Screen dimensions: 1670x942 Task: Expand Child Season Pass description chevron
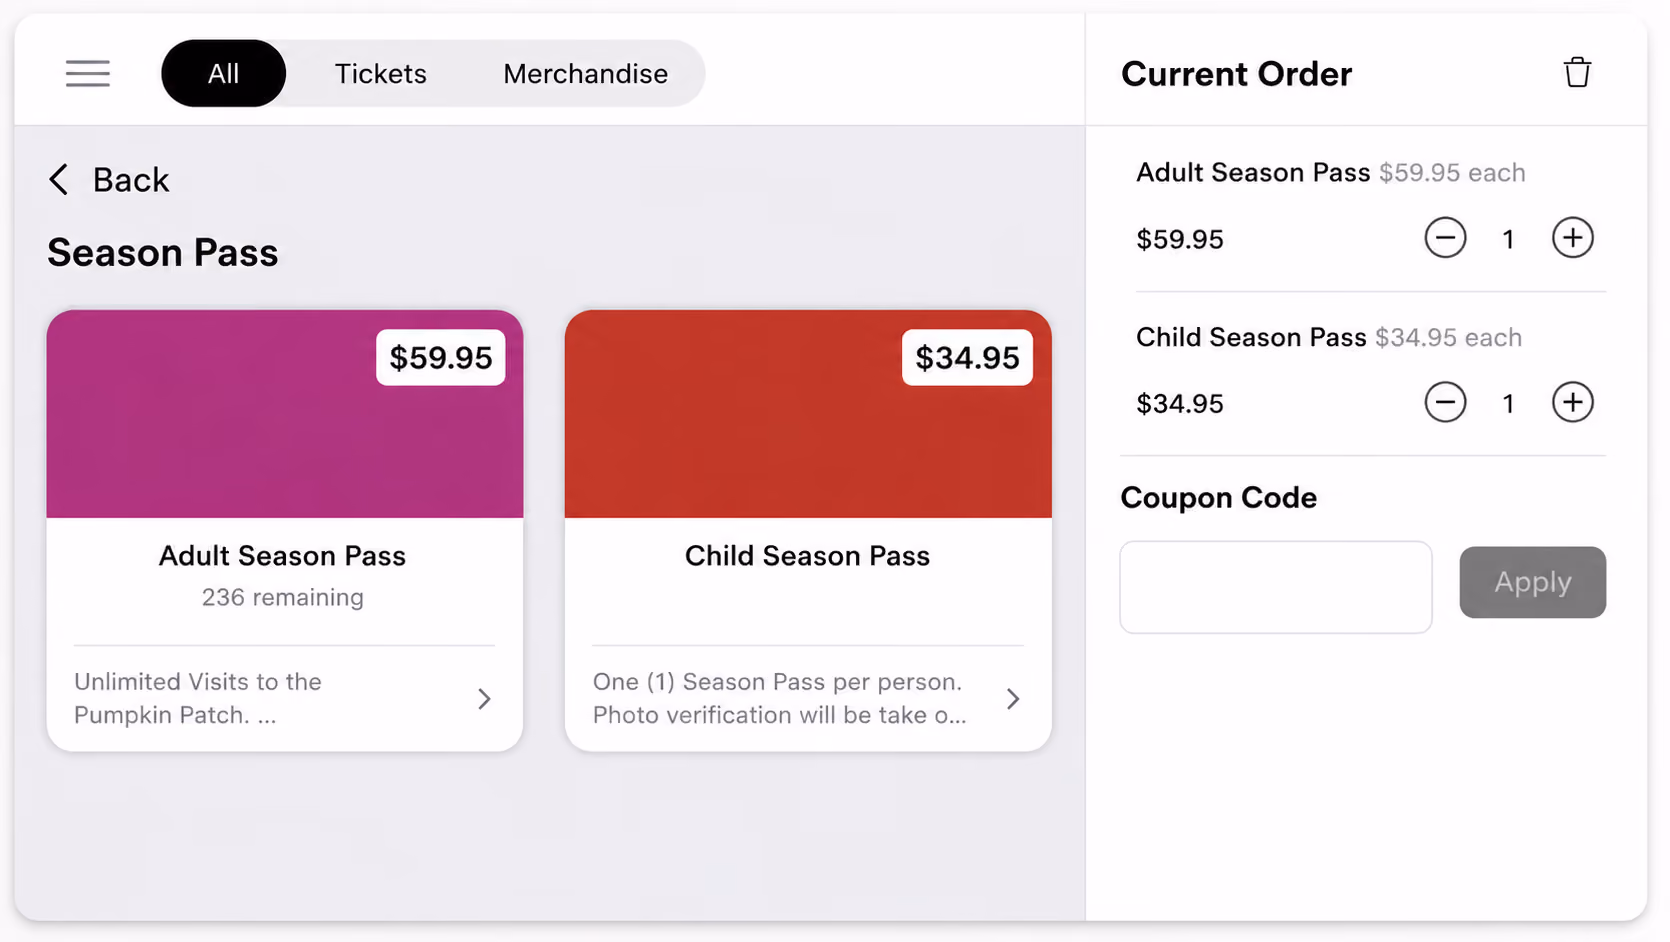point(1013,698)
